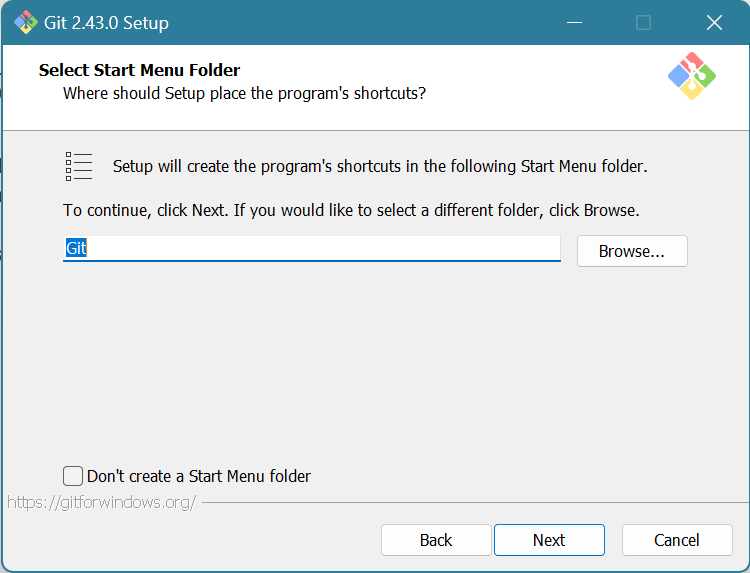The image size is (750, 573).
Task: Minimize the Git Setup window
Action: [x=573, y=22]
